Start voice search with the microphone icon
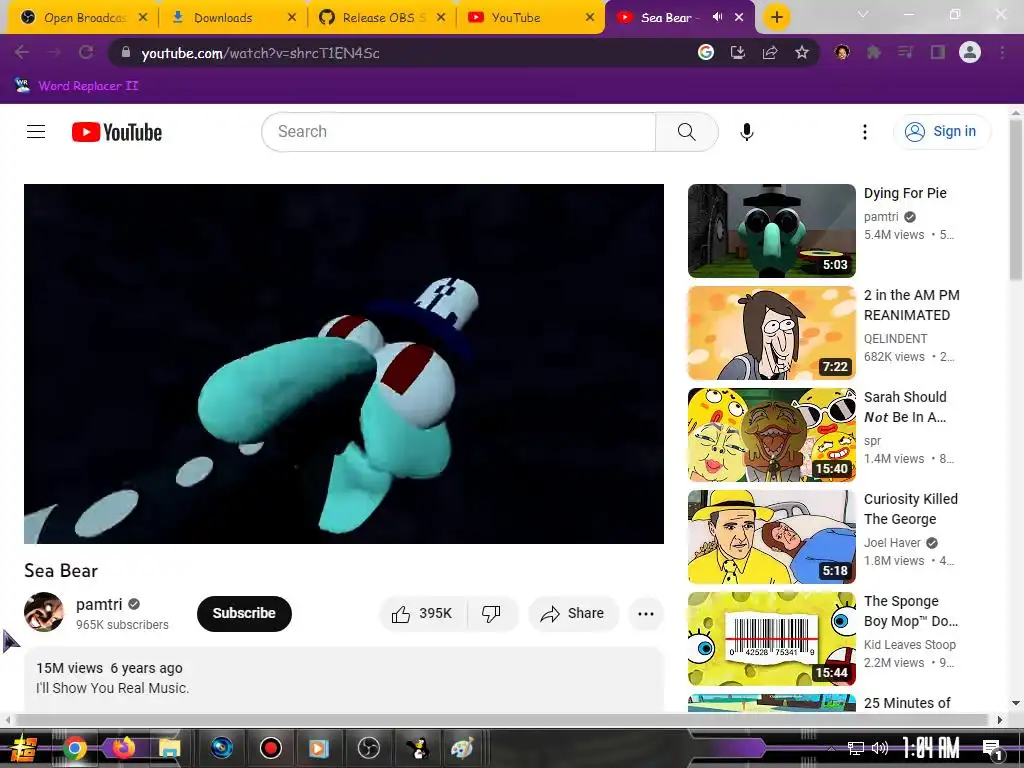 click(746, 132)
